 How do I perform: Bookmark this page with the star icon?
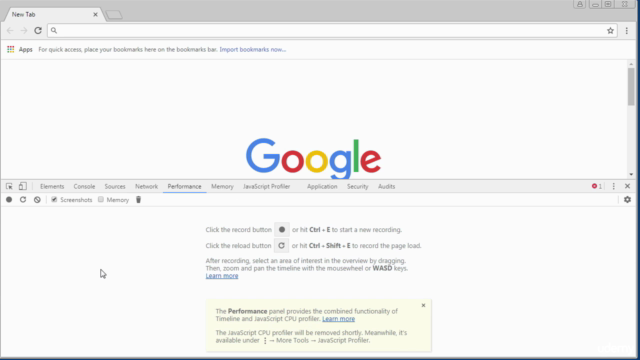[x=610, y=31]
